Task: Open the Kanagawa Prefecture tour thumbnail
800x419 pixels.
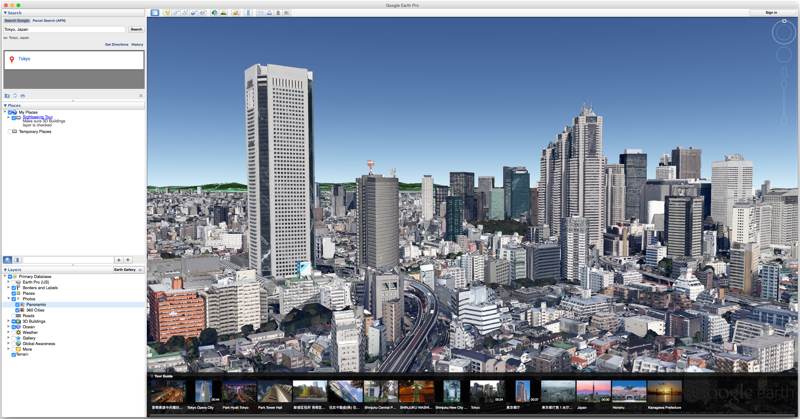Action: pyautogui.click(x=664, y=392)
